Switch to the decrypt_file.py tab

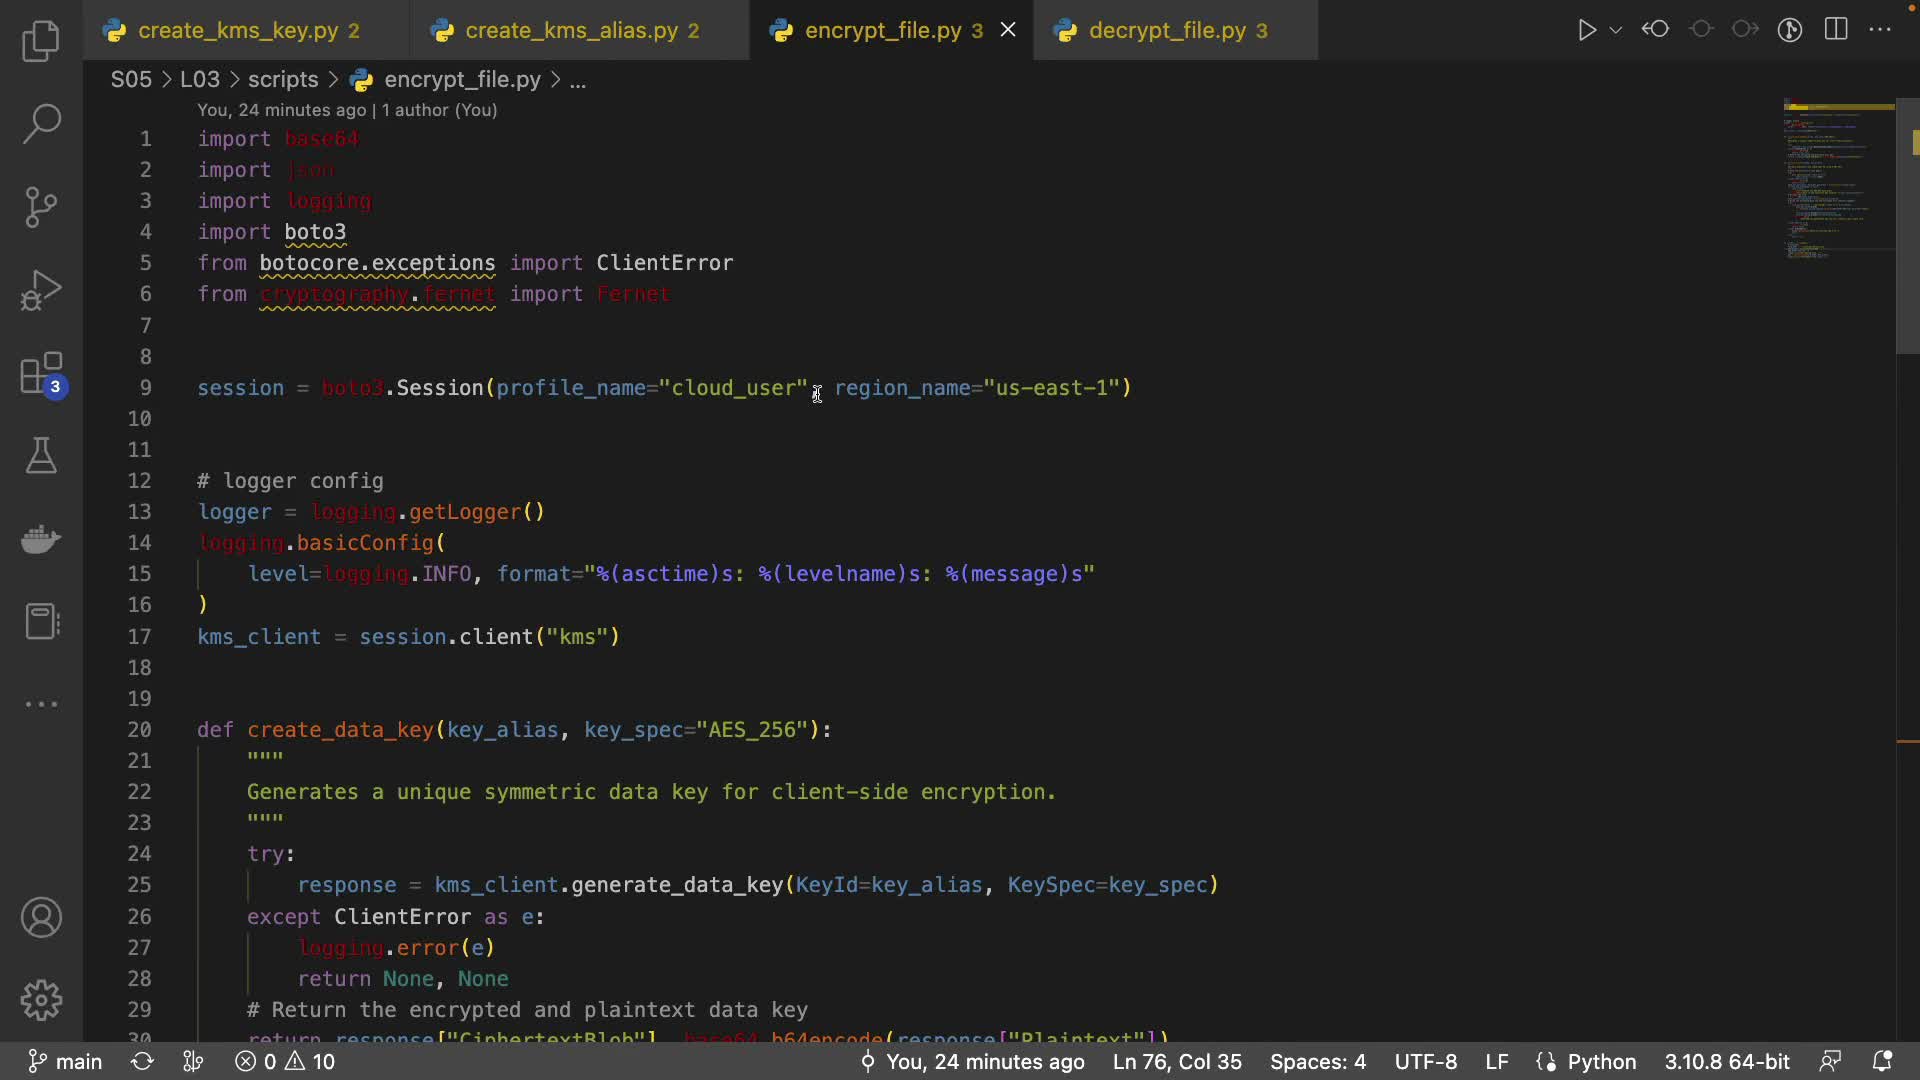(1167, 30)
